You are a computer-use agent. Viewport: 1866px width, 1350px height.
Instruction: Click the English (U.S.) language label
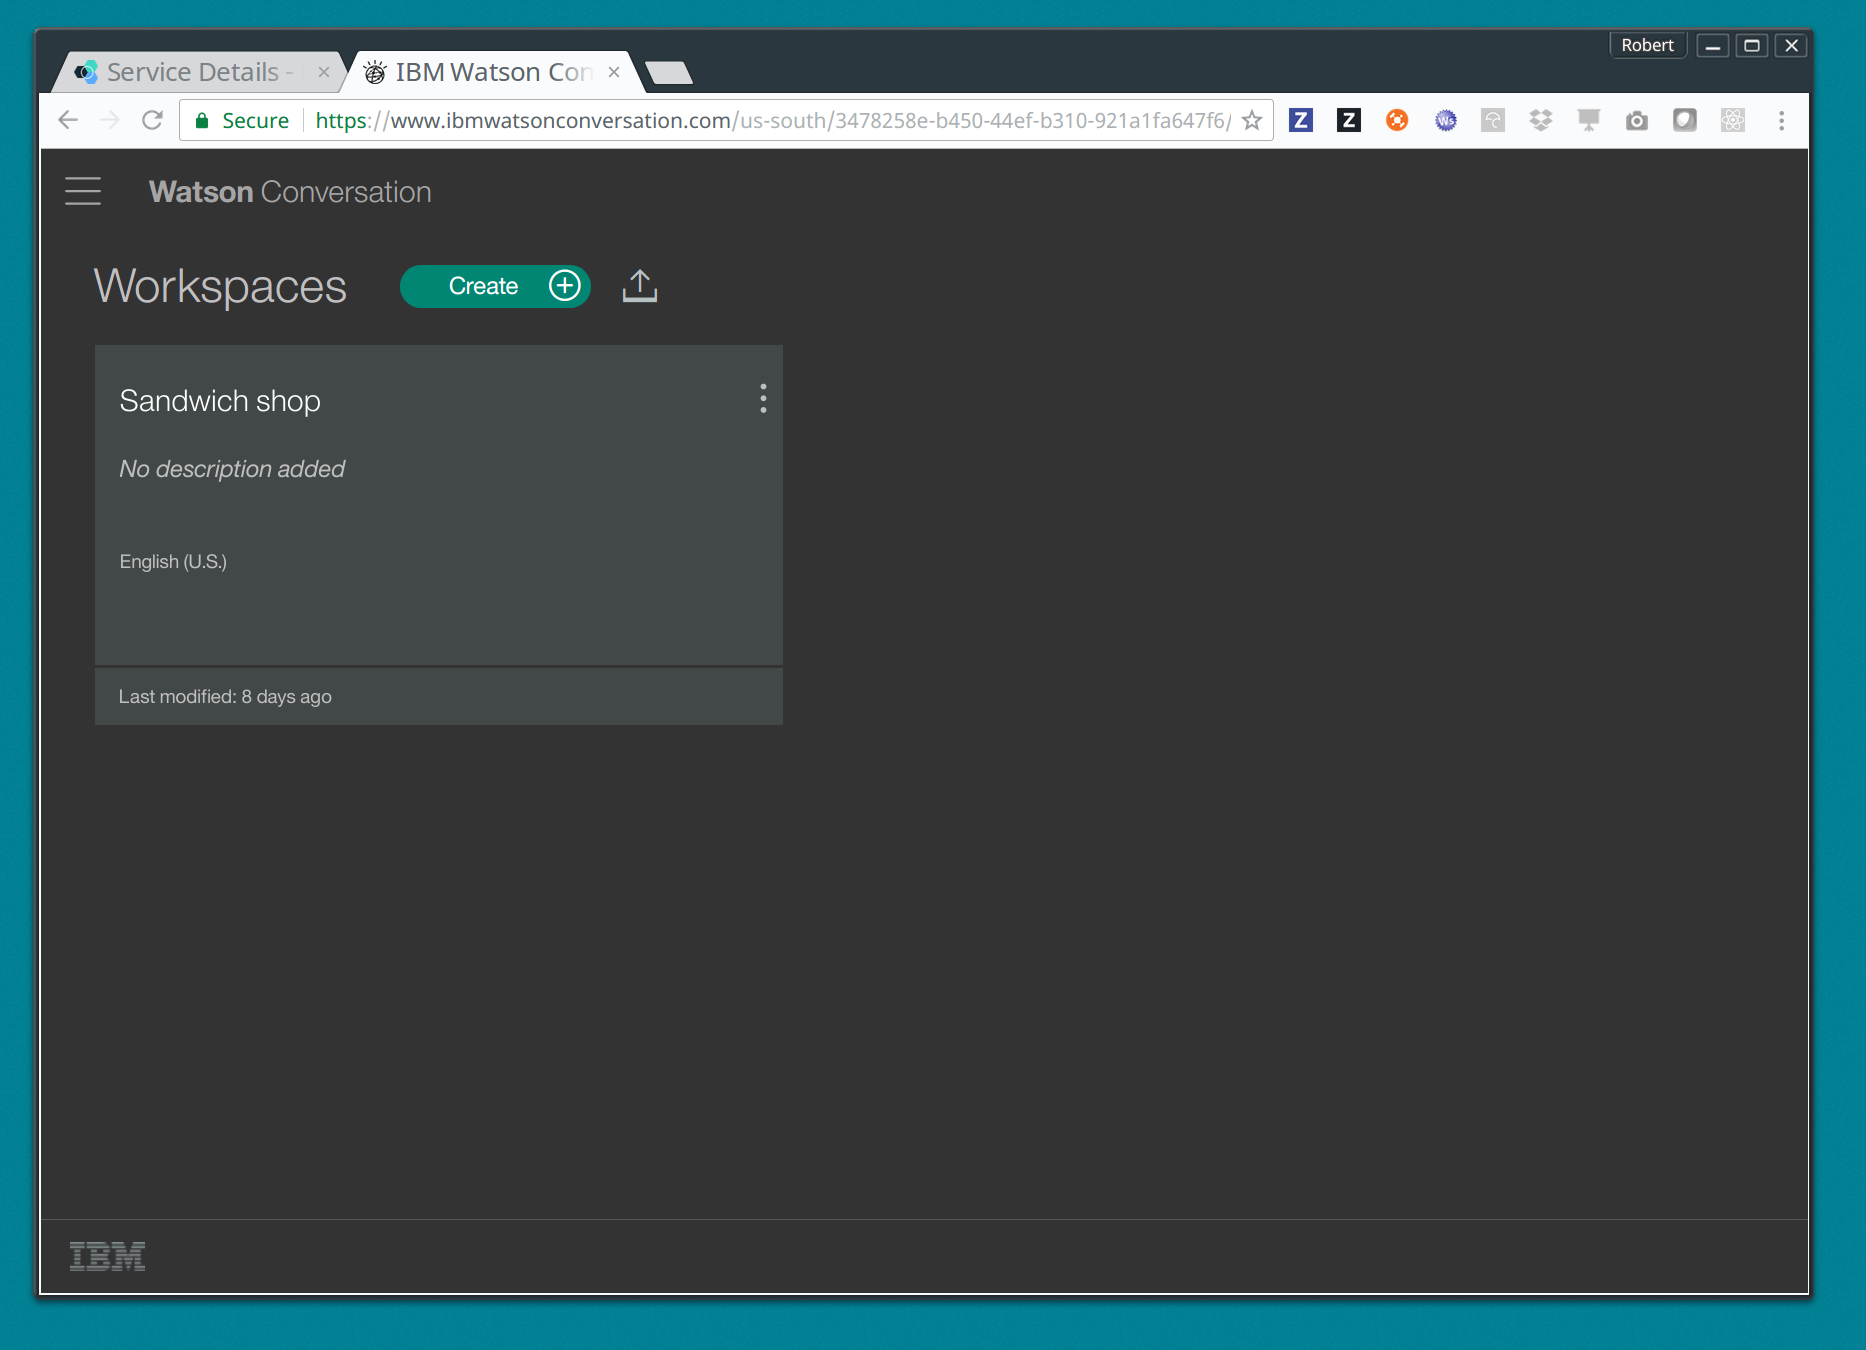(x=173, y=562)
